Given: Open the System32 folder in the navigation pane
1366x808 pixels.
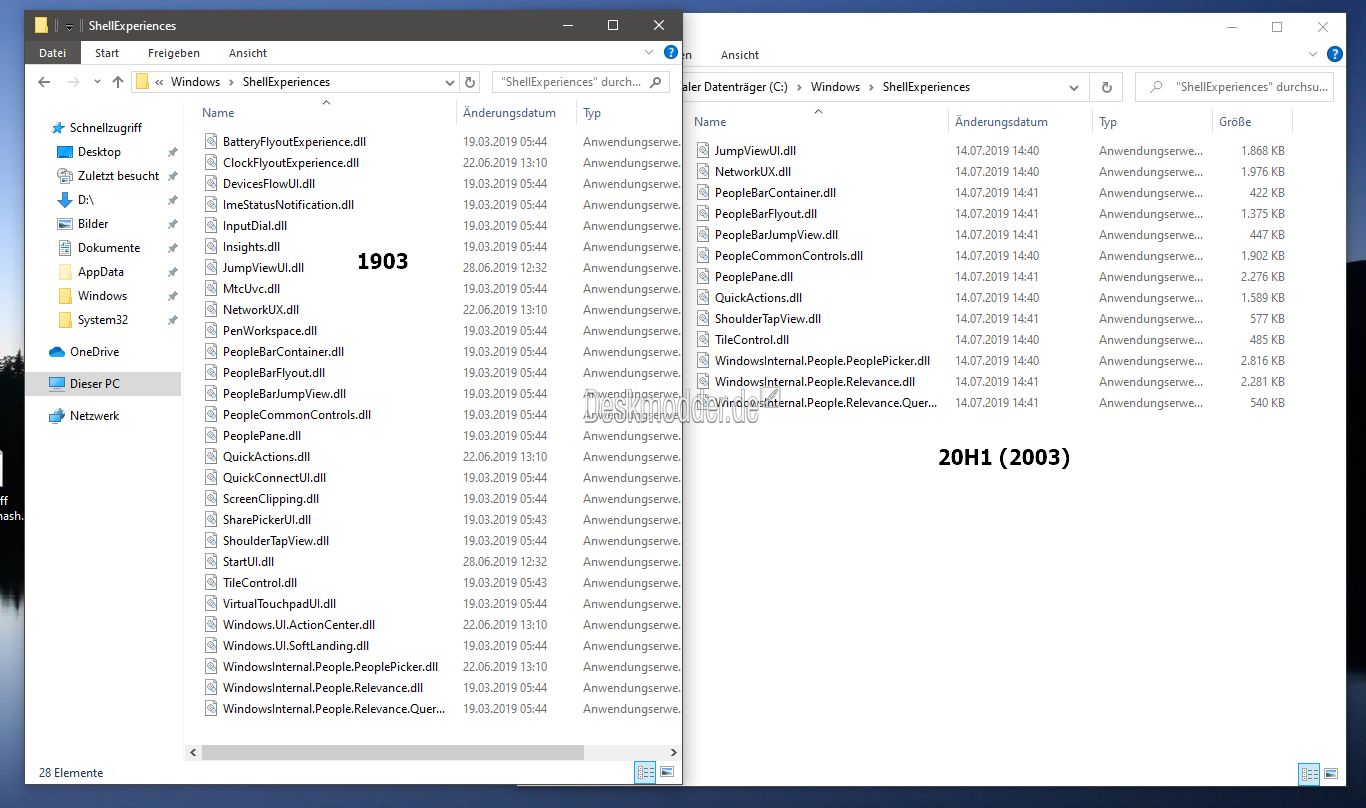Looking at the screenshot, I should (x=102, y=320).
